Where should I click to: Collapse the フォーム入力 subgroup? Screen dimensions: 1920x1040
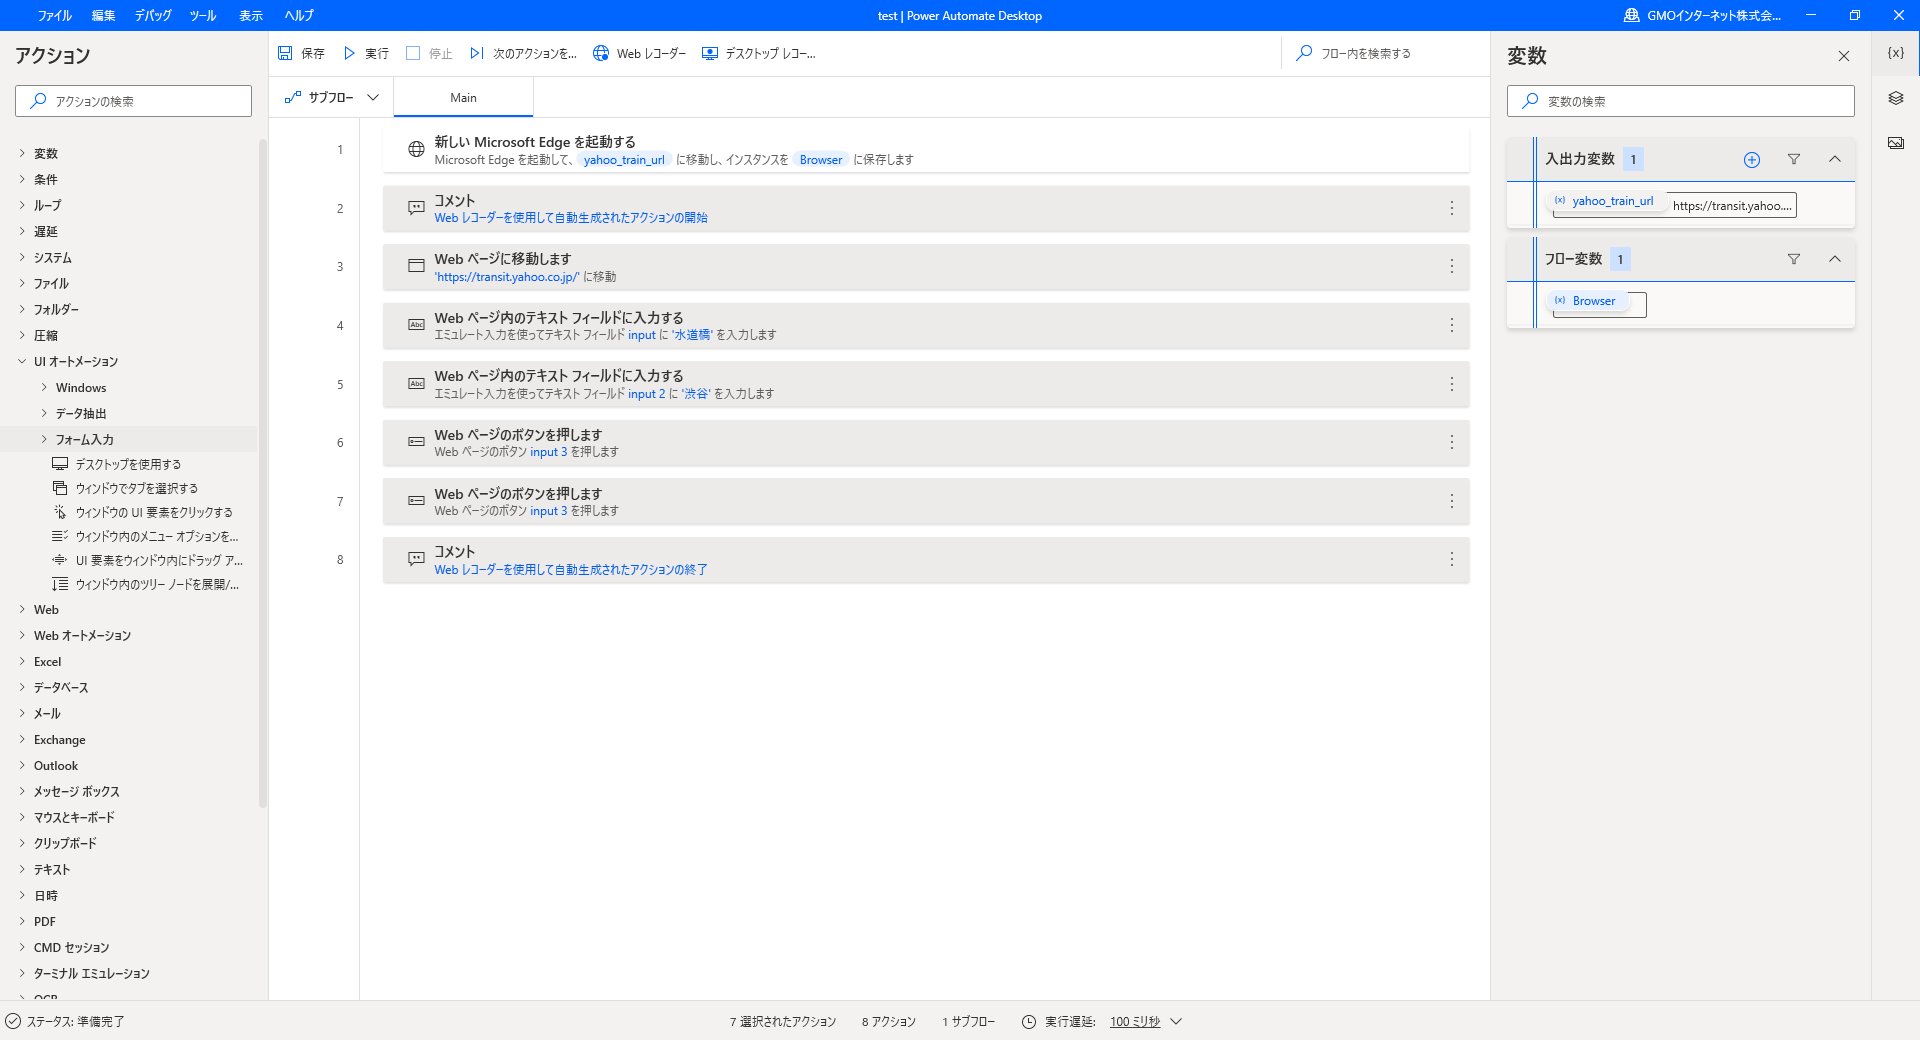pyautogui.click(x=44, y=439)
